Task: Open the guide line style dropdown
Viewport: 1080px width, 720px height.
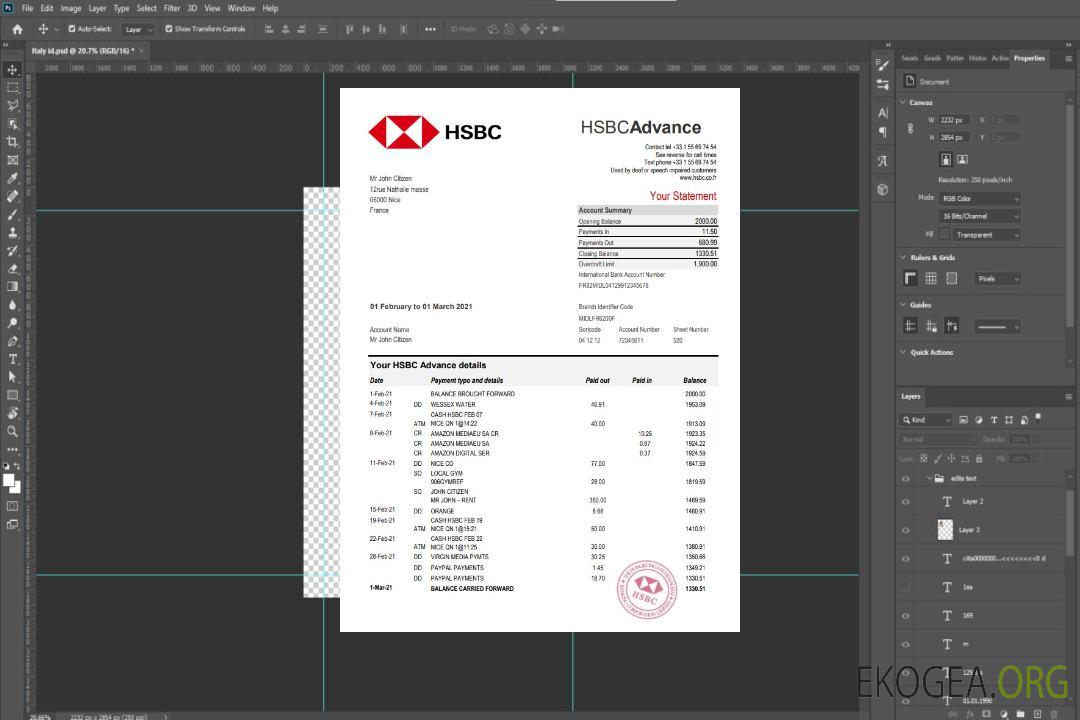Action: tap(997, 327)
